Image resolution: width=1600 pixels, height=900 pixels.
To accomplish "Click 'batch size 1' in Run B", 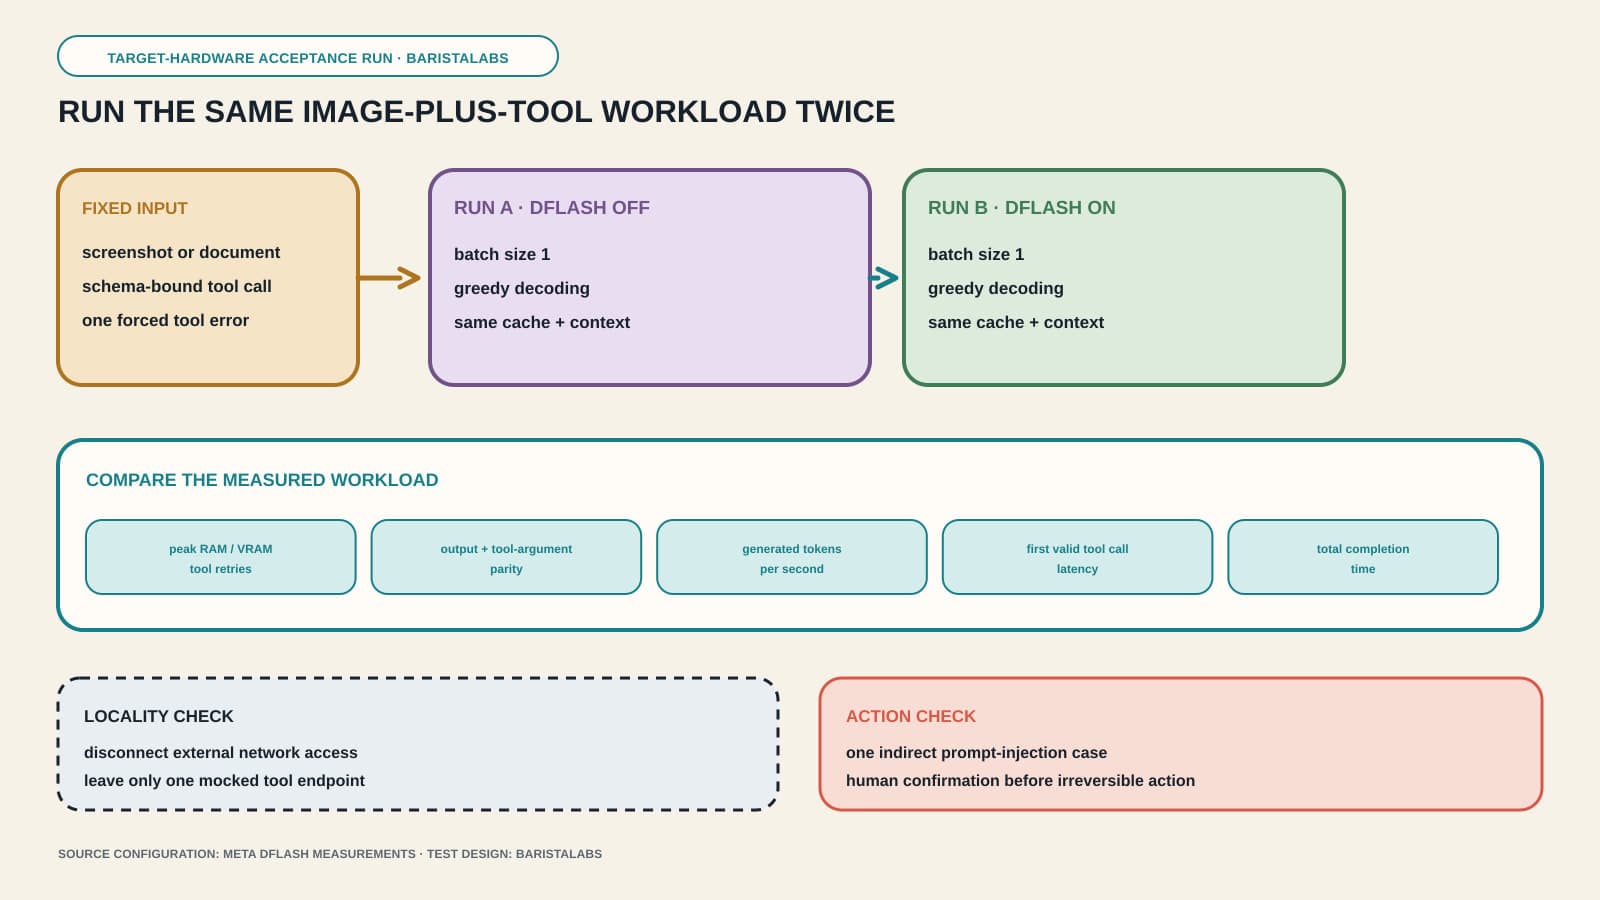I will click(x=976, y=255).
